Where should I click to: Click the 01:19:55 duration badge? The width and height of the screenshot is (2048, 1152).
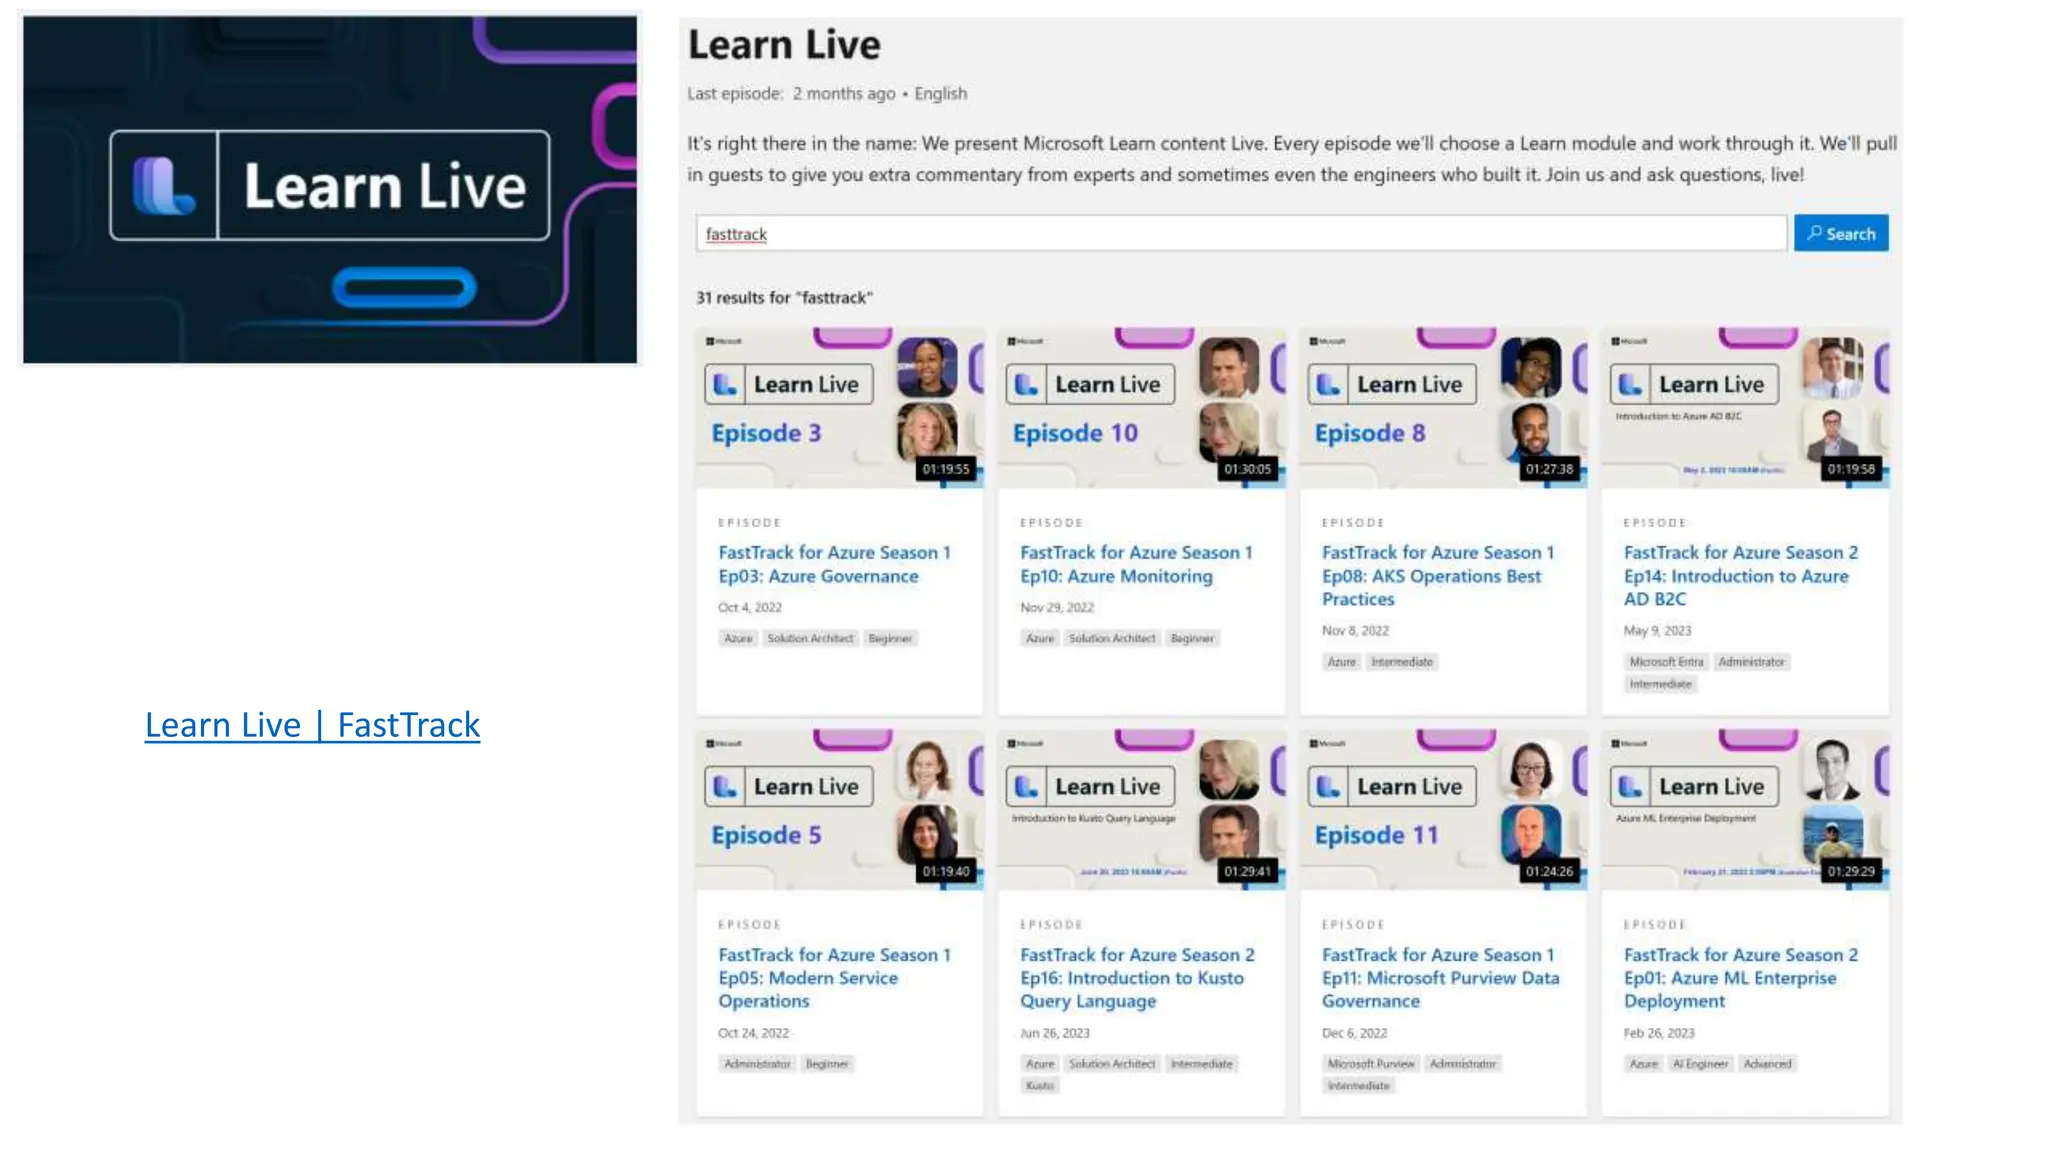pyautogui.click(x=946, y=469)
